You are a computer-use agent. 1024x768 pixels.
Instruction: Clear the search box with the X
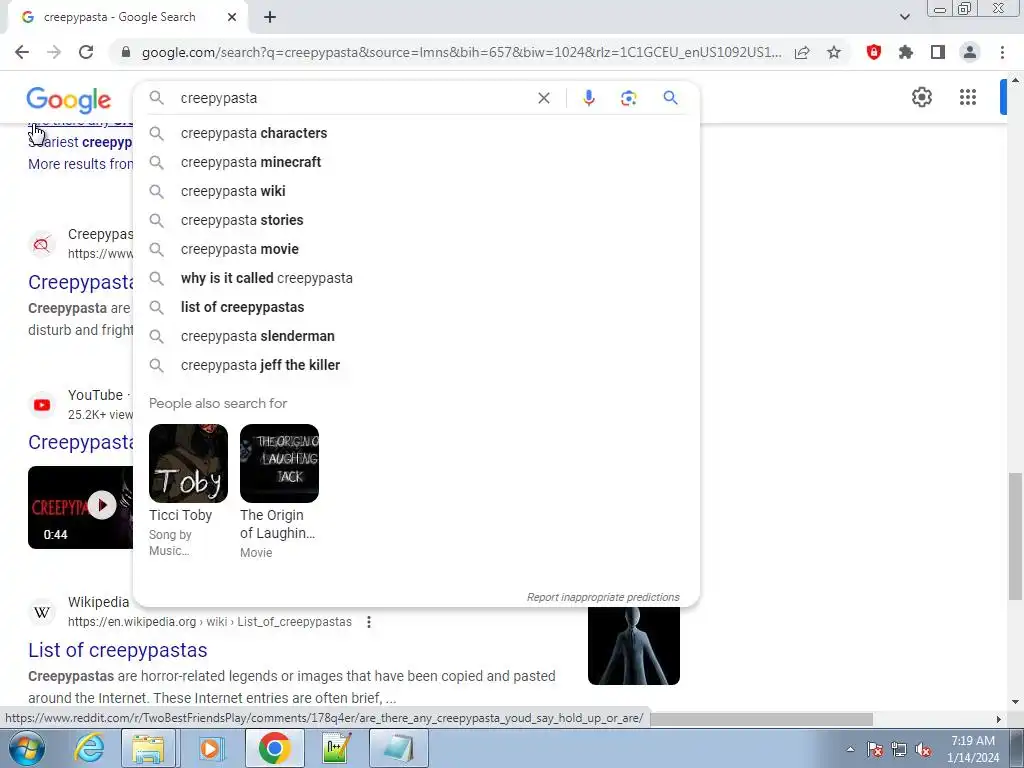click(x=543, y=98)
